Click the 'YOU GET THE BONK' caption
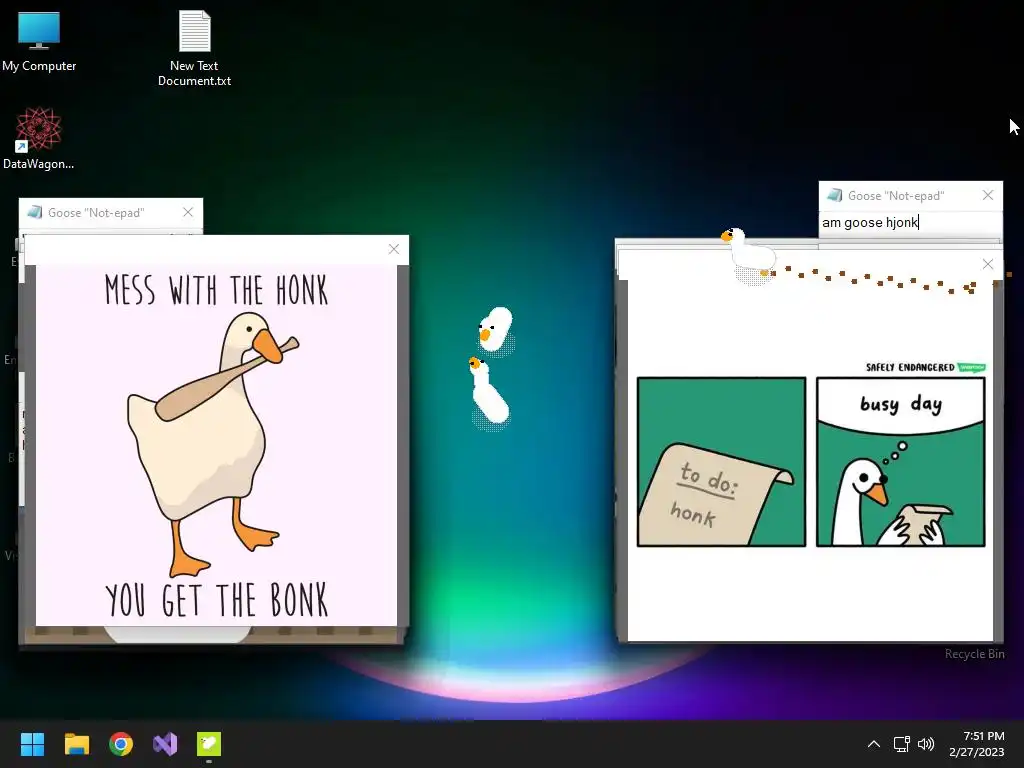The width and height of the screenshot is (1024, 768). click(216, 600)
